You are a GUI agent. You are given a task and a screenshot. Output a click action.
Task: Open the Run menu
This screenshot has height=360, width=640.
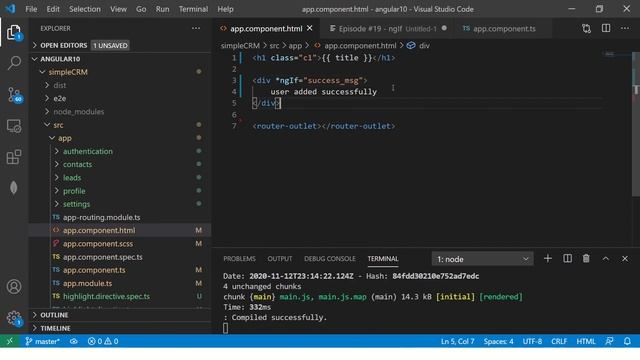click(x=162, y=9)
